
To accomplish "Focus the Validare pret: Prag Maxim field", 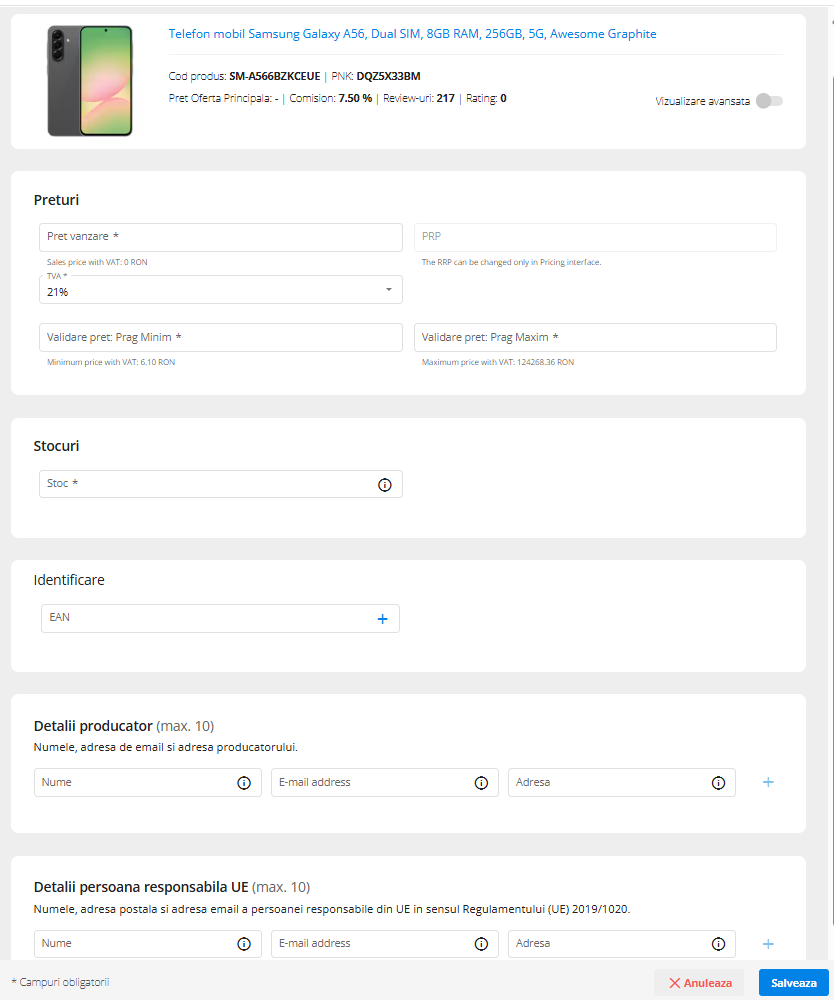I will 595,338.
